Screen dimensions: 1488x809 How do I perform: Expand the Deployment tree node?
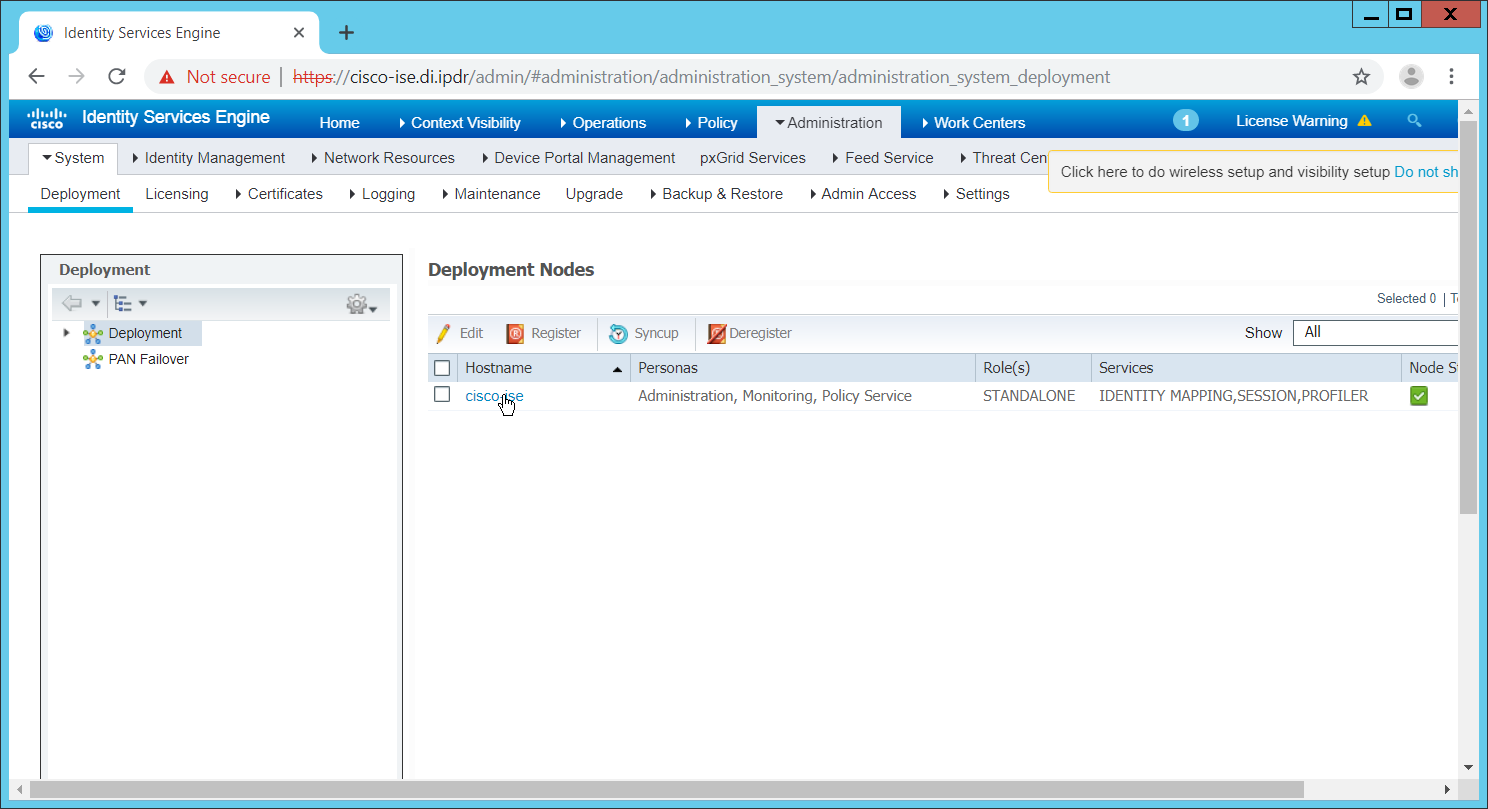coord(67,333)
